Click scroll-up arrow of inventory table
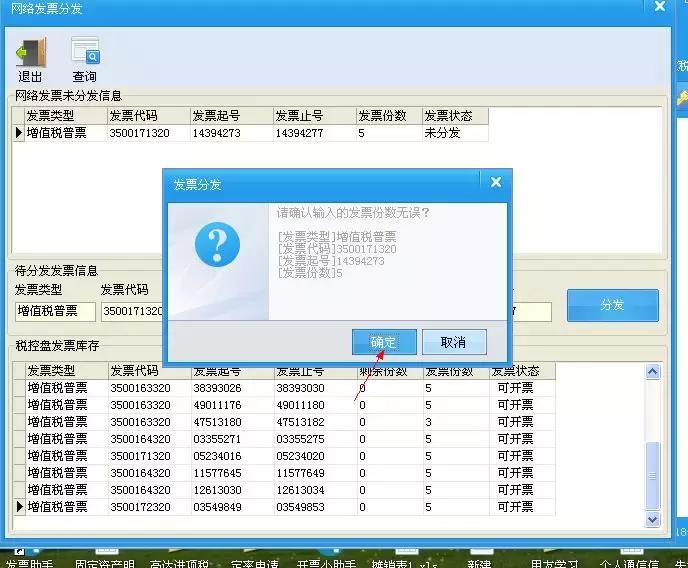This screenshot has height=568, width=688. coord(652,372)
